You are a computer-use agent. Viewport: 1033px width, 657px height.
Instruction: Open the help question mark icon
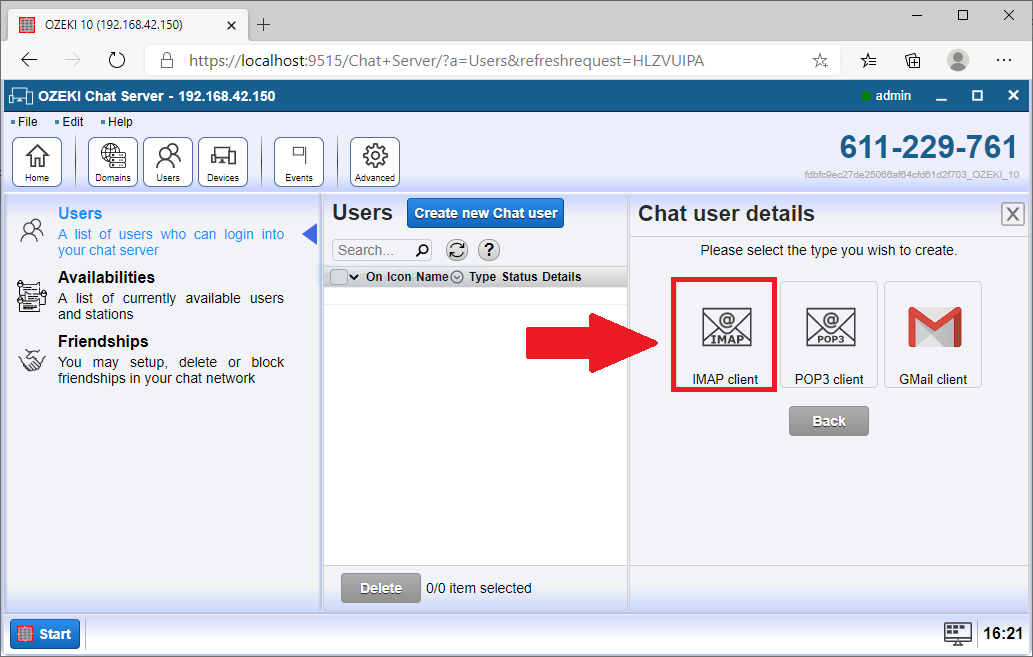(x=489, y=250)
